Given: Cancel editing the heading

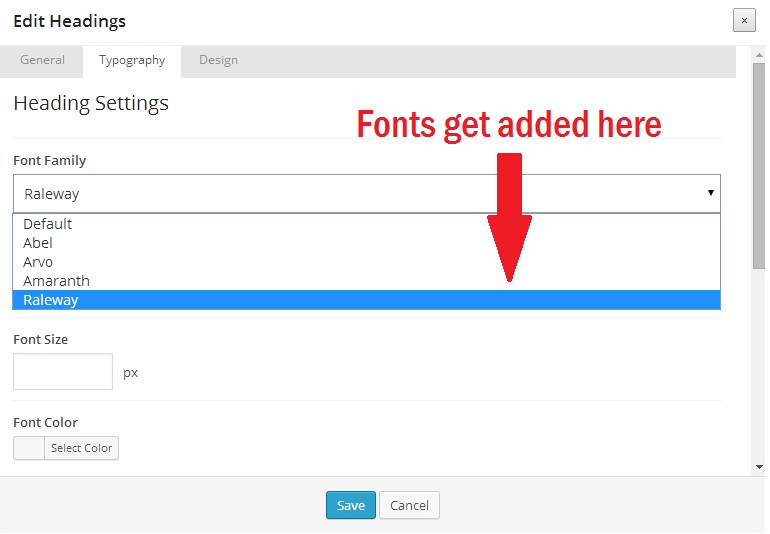Looking at the screenshot, I should point(409,505).
